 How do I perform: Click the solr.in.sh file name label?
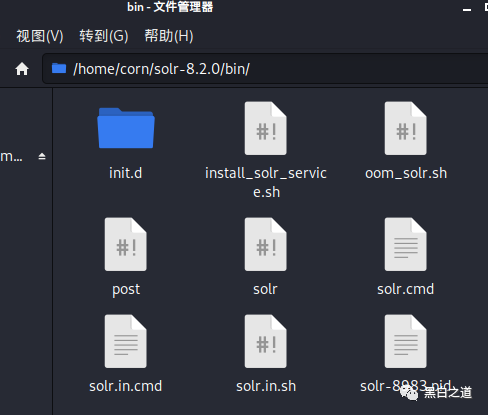[266, 386]
